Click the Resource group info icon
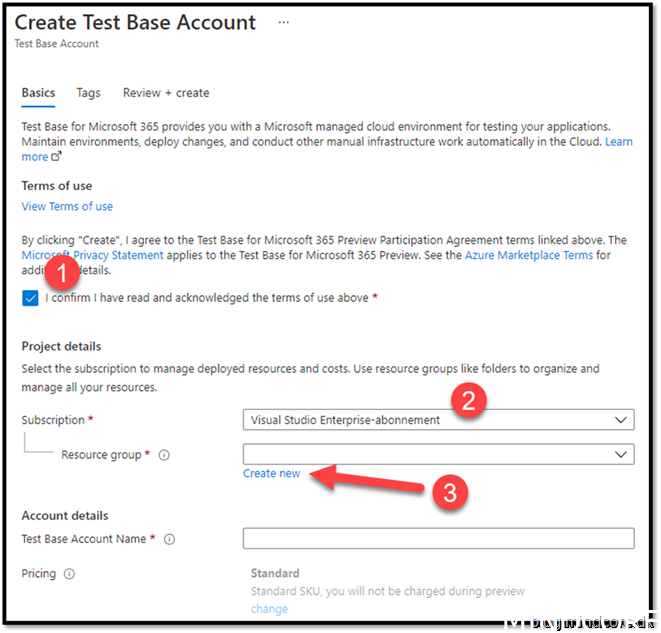This screenshot has height=633, width=661. pyautogui.click(x=164, y=455)
